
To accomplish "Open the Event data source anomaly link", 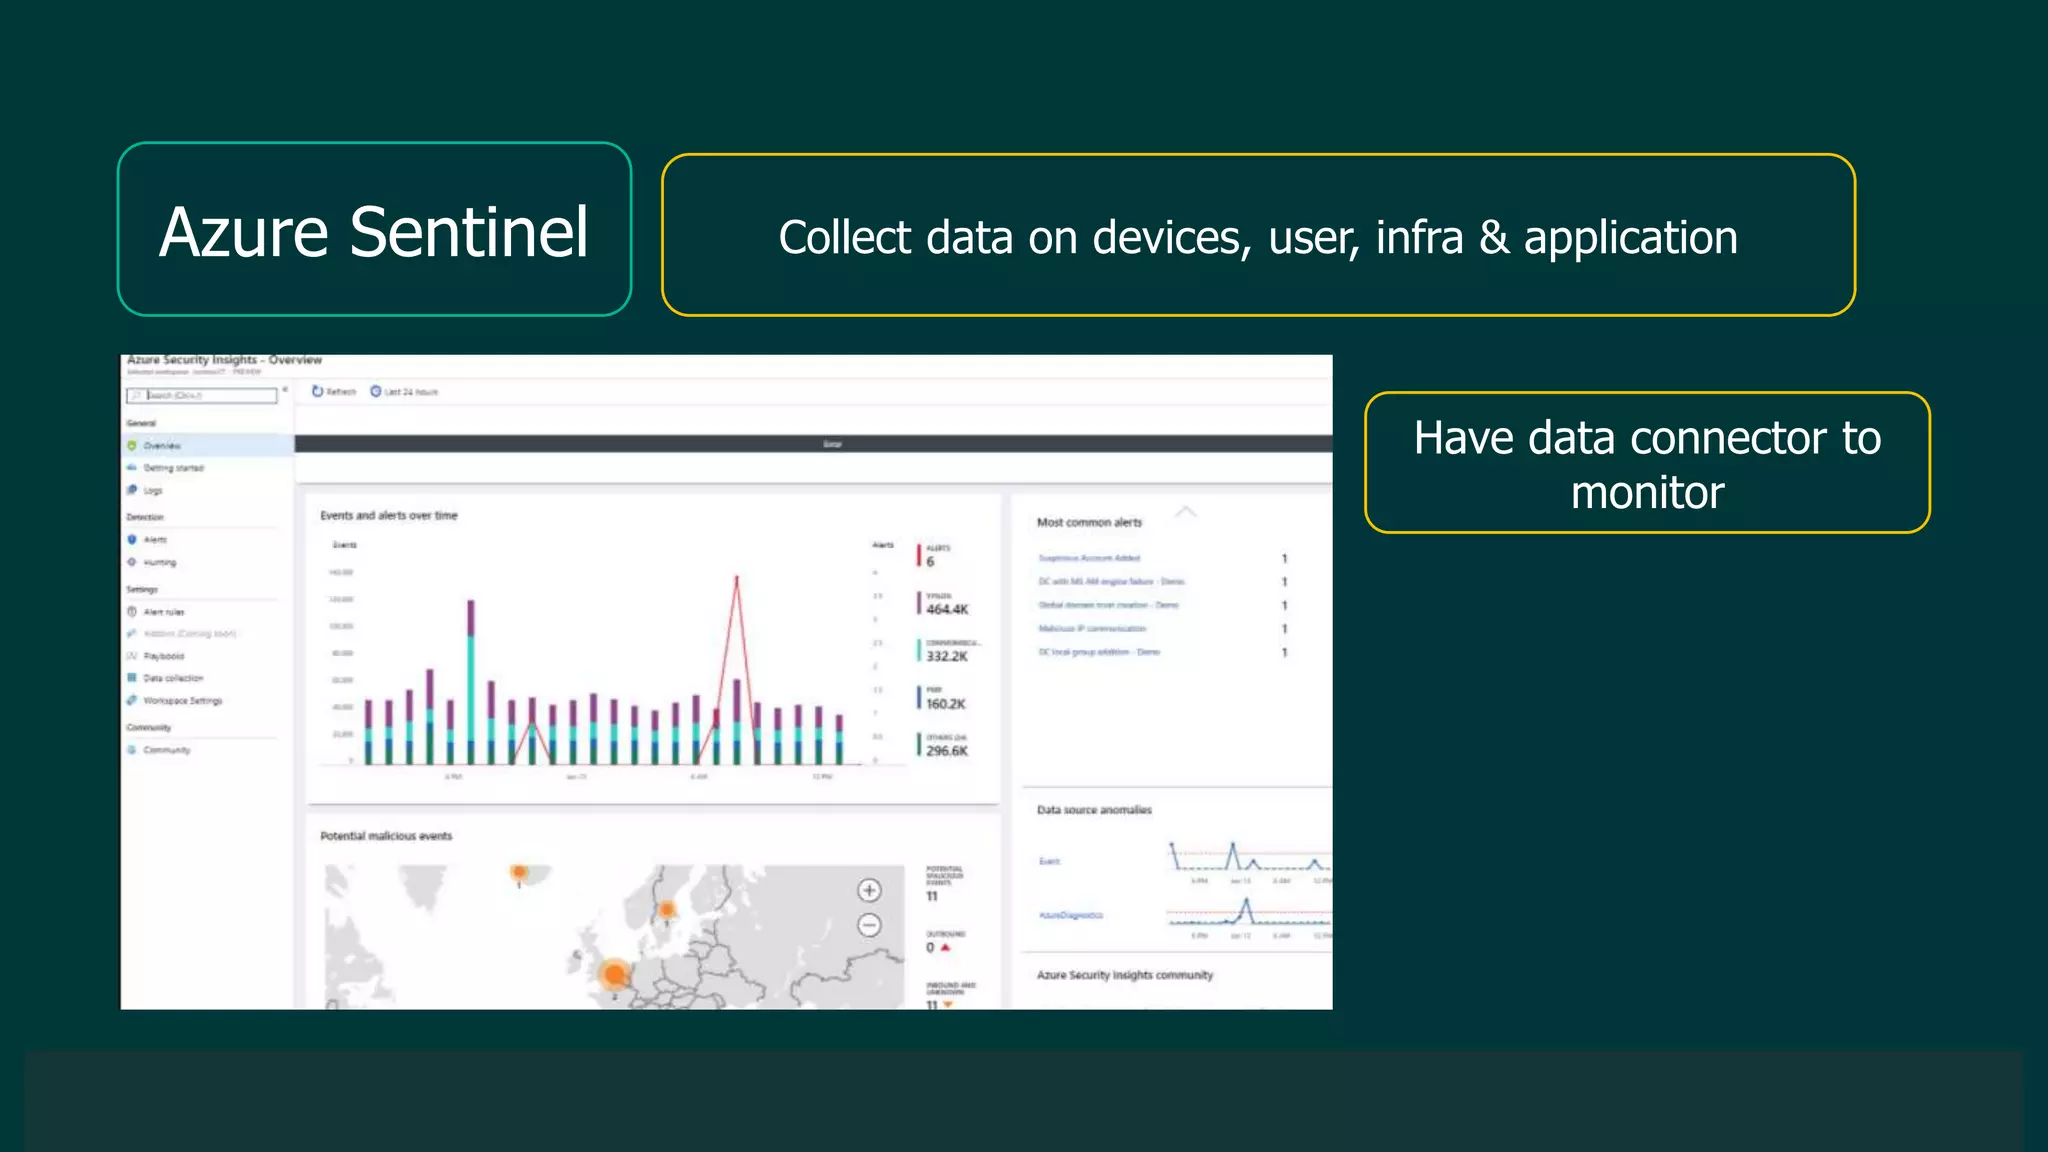I will (1049, 861).
